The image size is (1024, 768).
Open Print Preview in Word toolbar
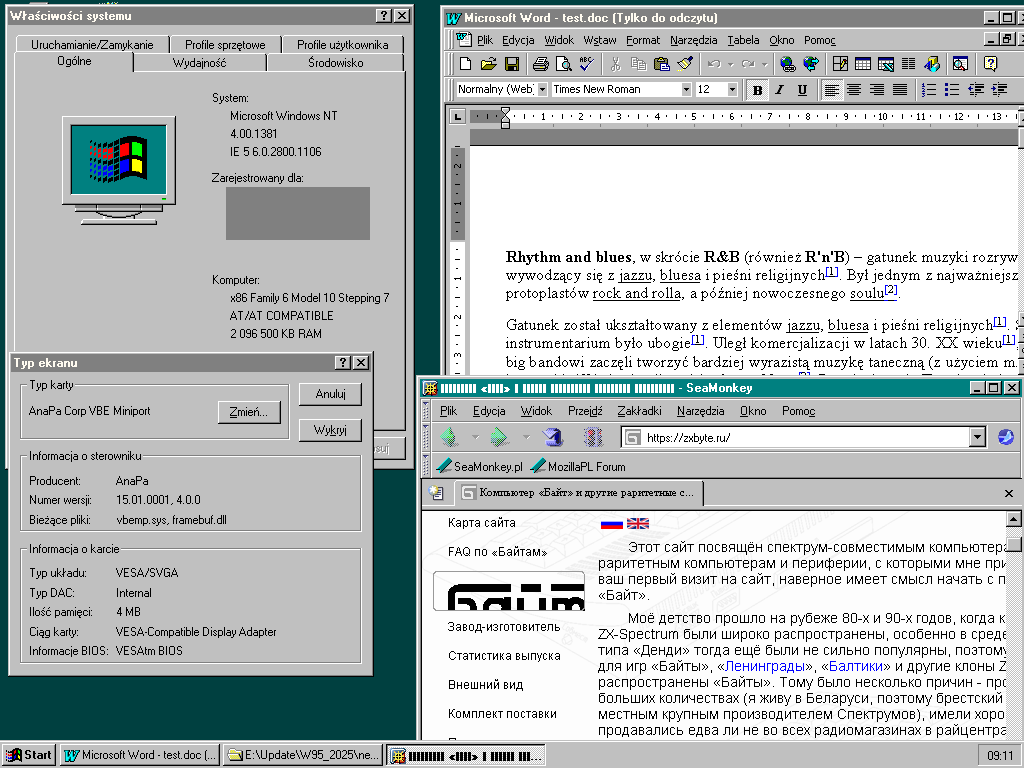coord(563,63)
